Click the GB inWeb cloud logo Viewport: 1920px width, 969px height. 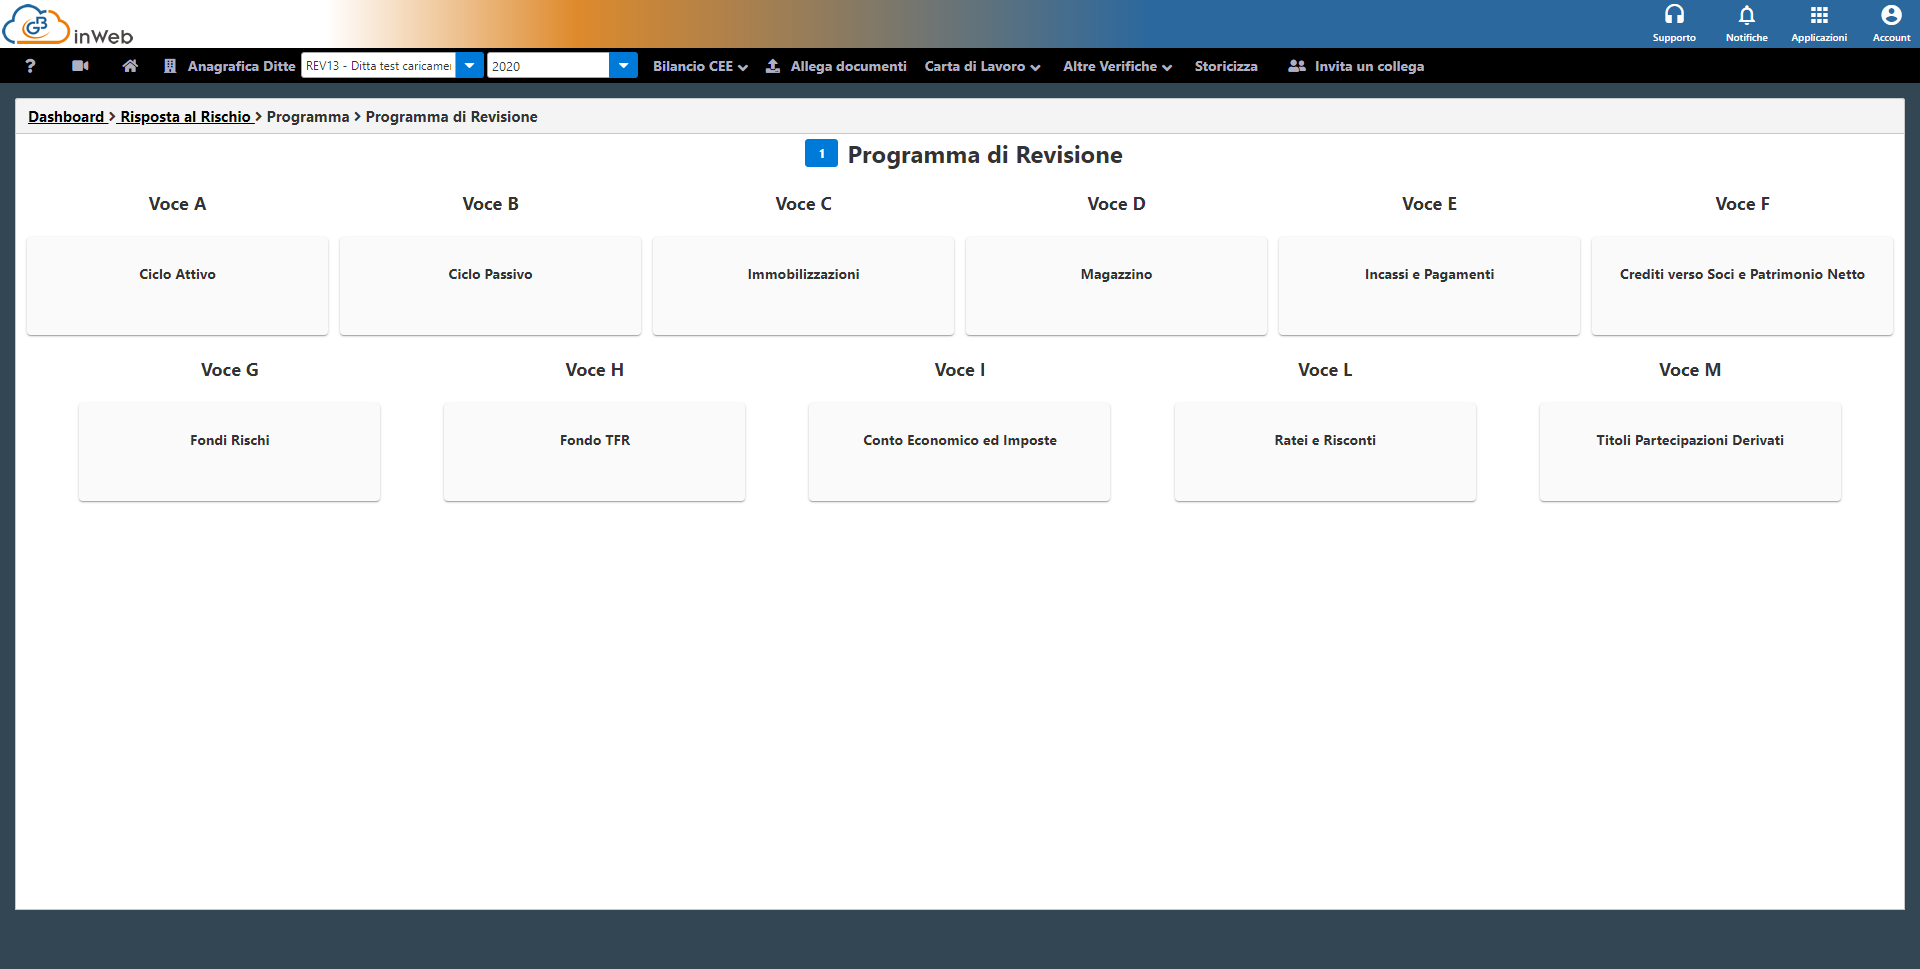click(67, 25)
